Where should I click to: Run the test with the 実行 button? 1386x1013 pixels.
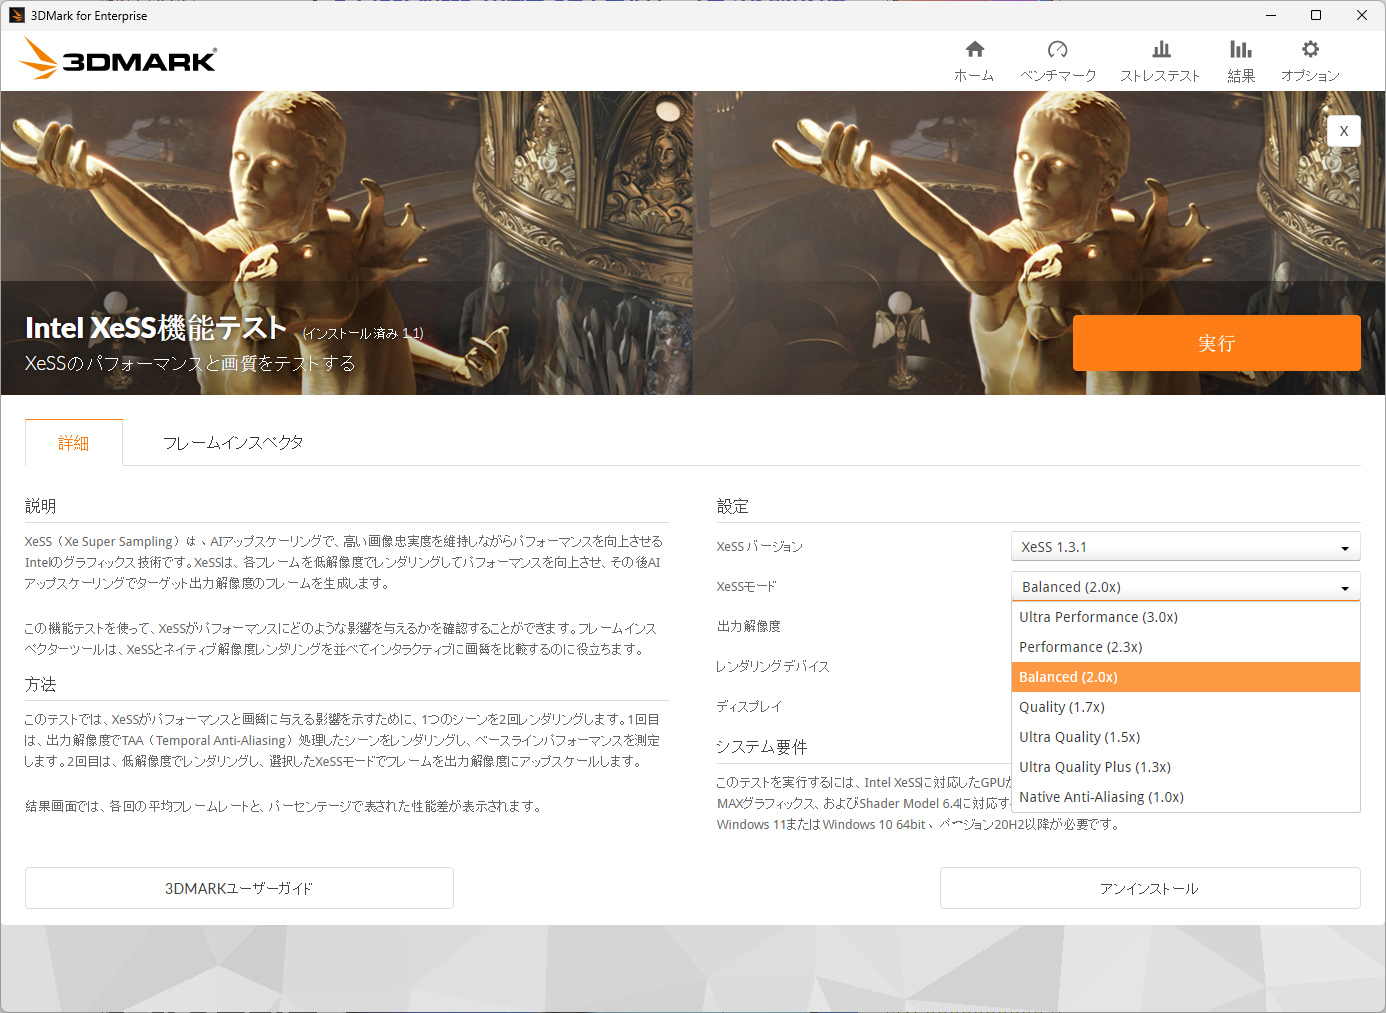click(1216, 343)
